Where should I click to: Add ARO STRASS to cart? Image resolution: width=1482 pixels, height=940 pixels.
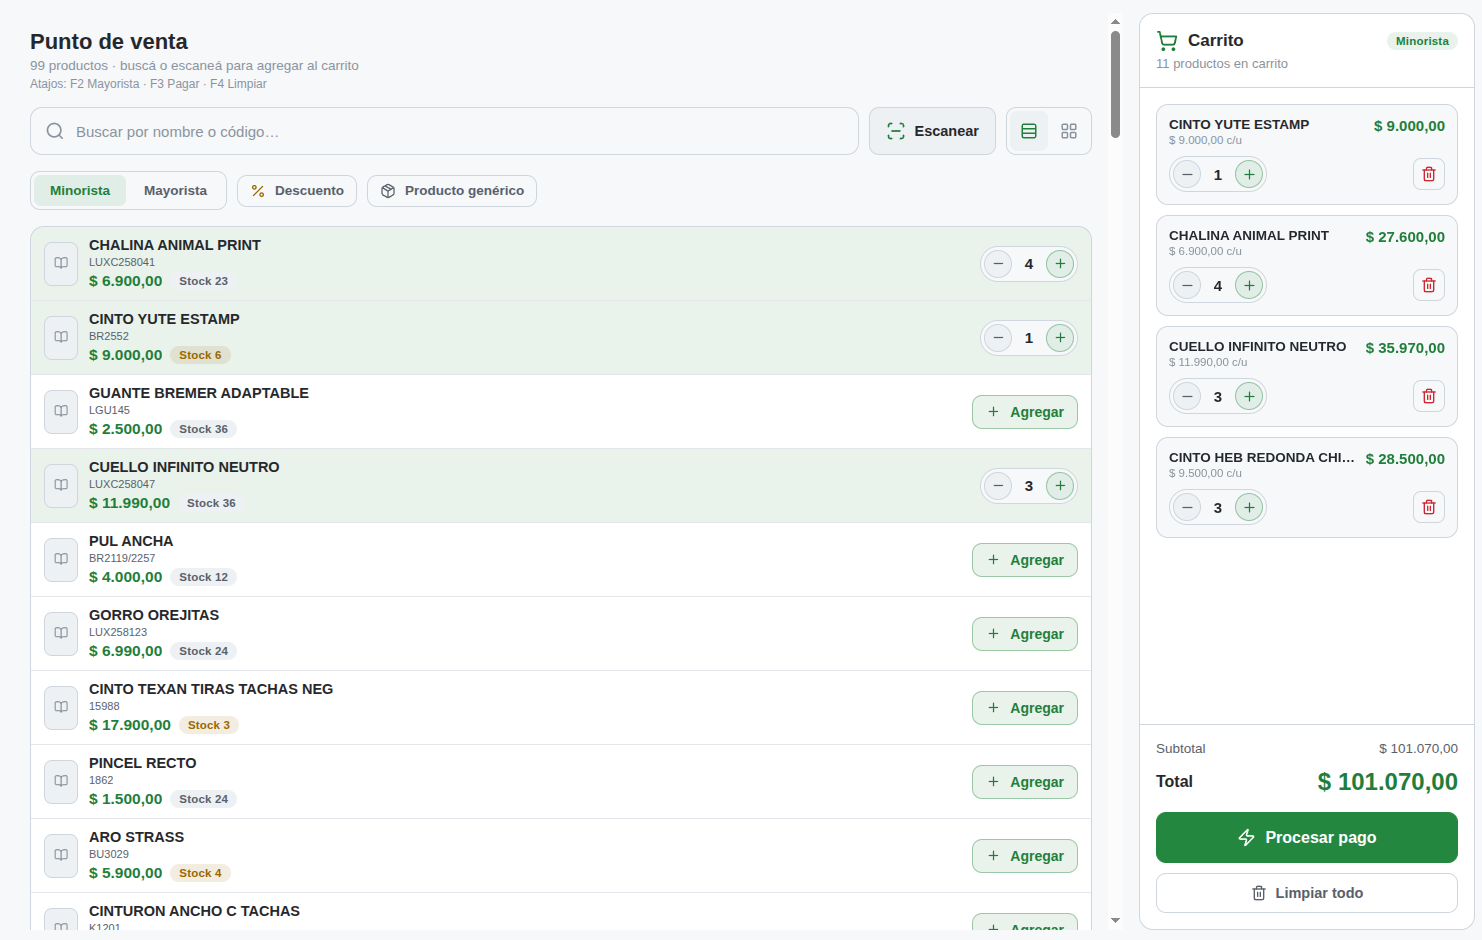point(1025,856)
